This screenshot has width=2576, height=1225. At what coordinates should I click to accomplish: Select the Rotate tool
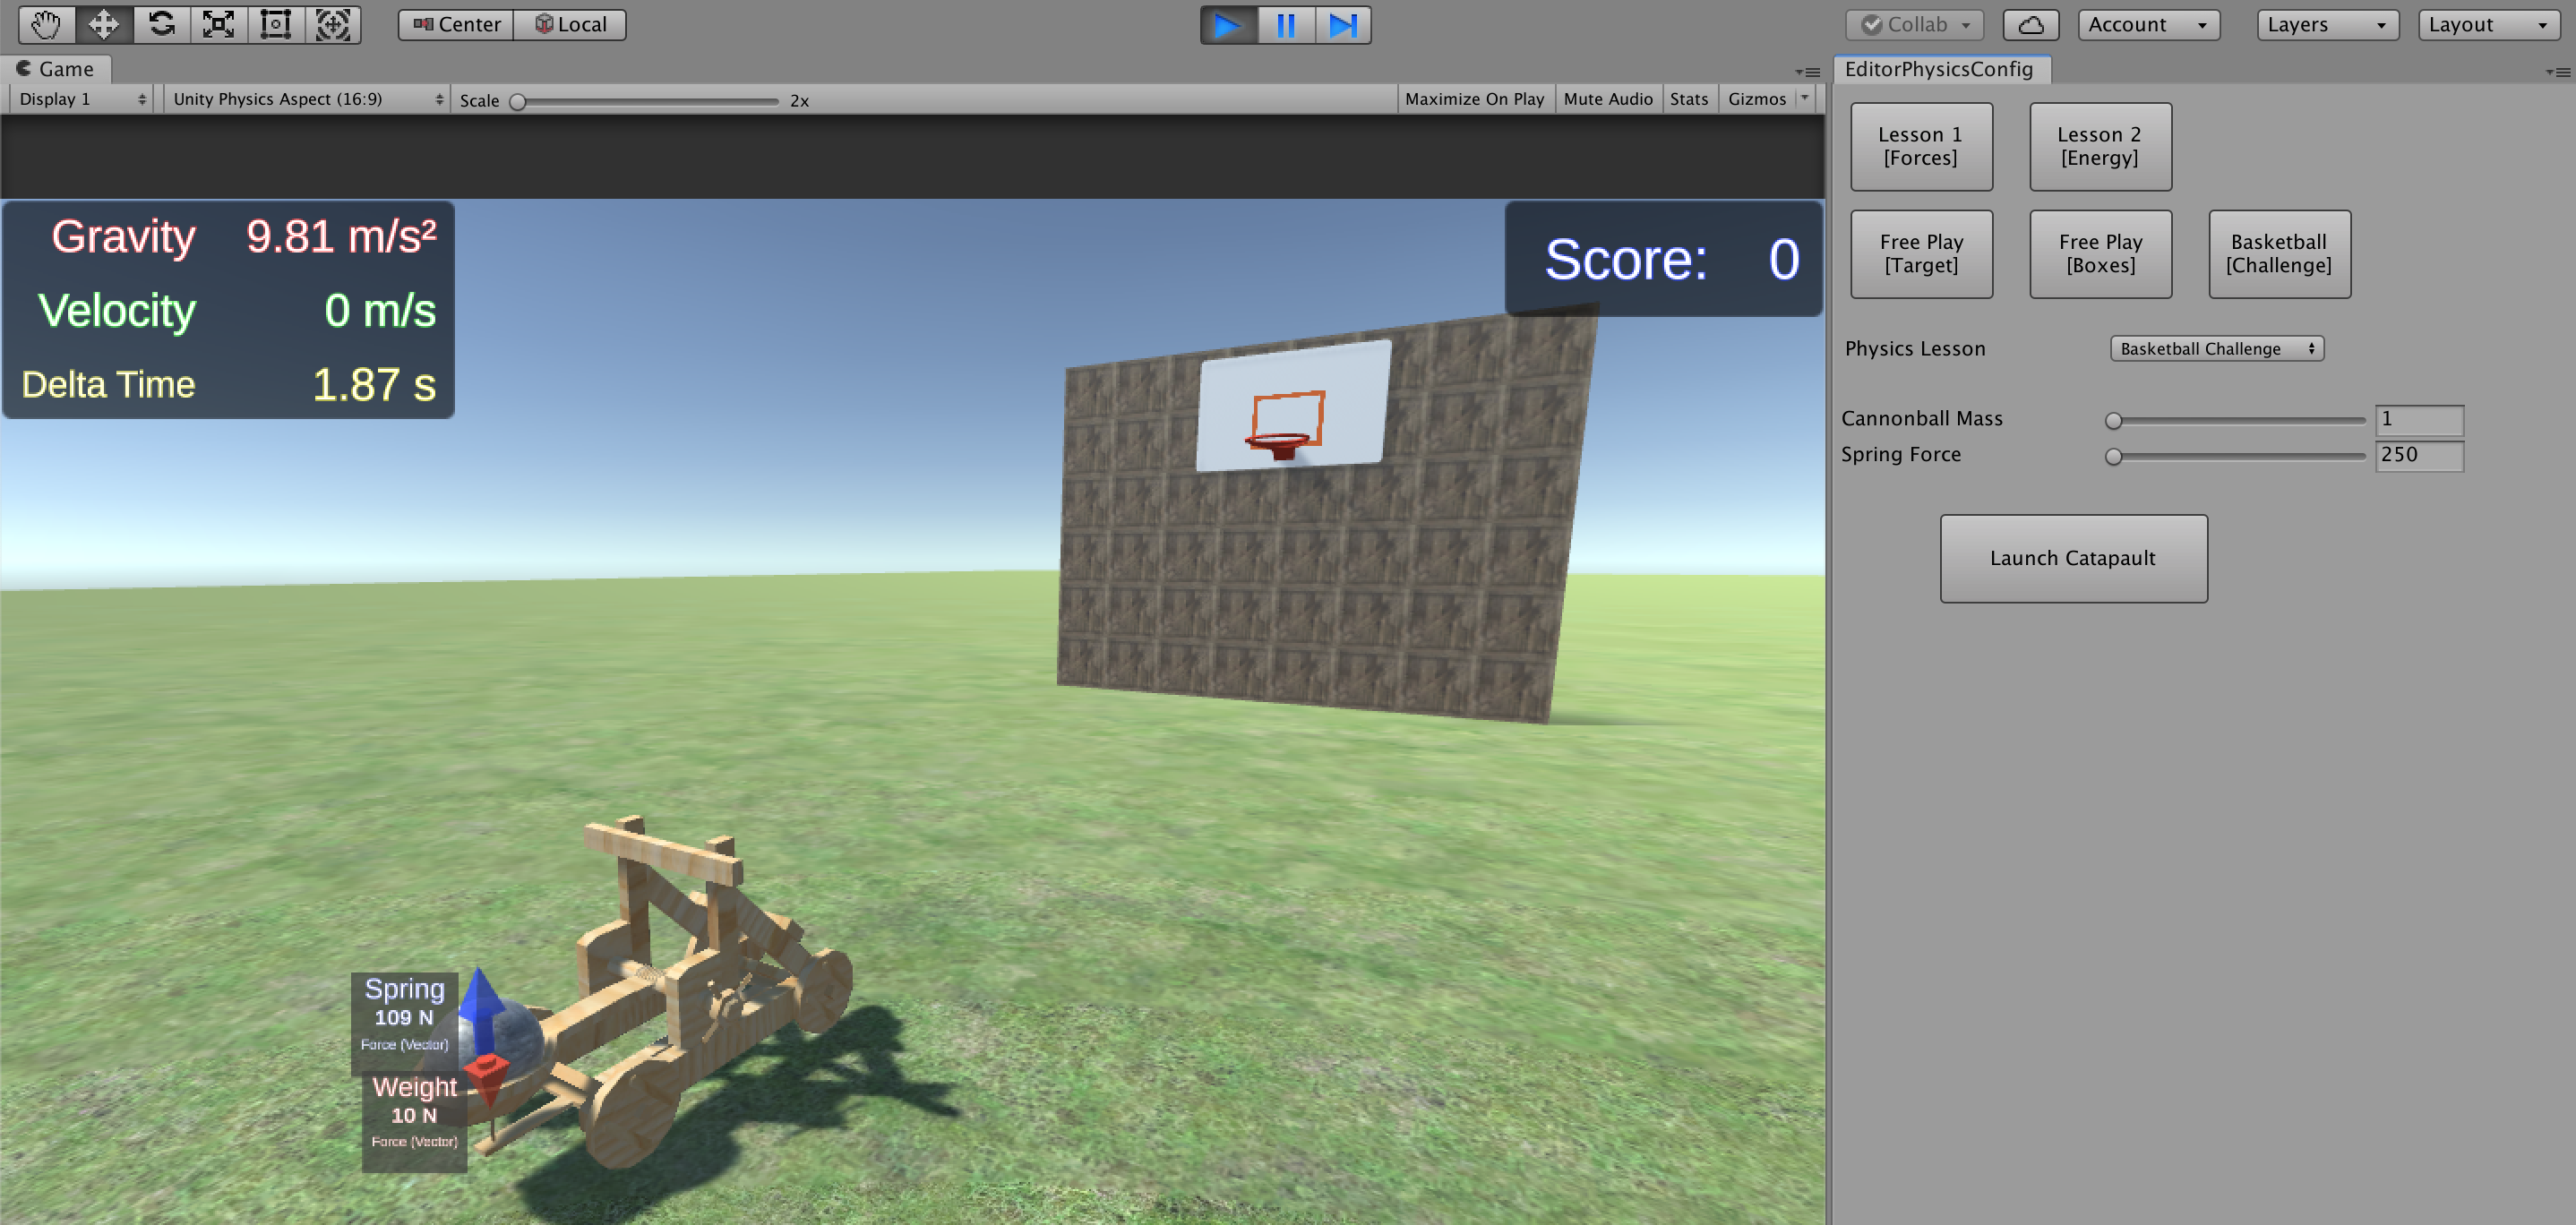[x=161, y=24]
